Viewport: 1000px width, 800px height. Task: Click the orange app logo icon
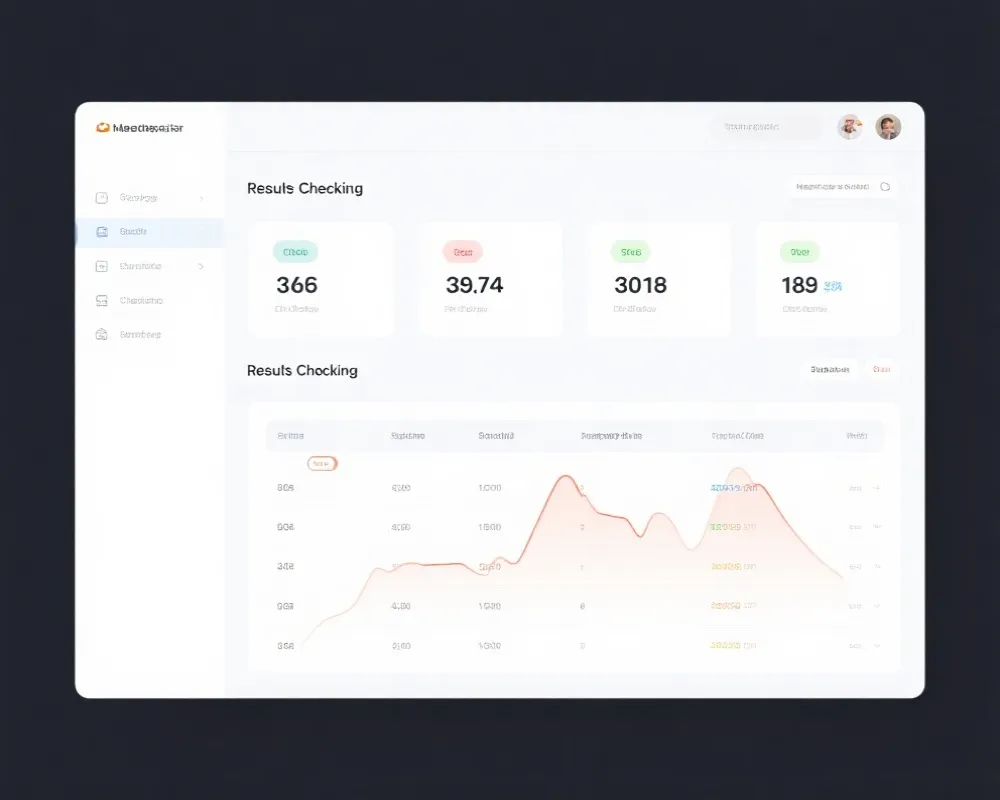coord(102,128)
